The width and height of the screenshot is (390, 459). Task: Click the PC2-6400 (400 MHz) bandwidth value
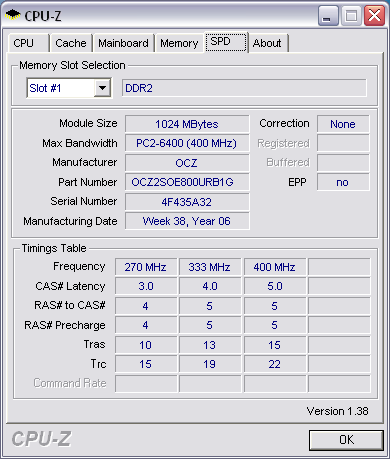tap(187, 143)
